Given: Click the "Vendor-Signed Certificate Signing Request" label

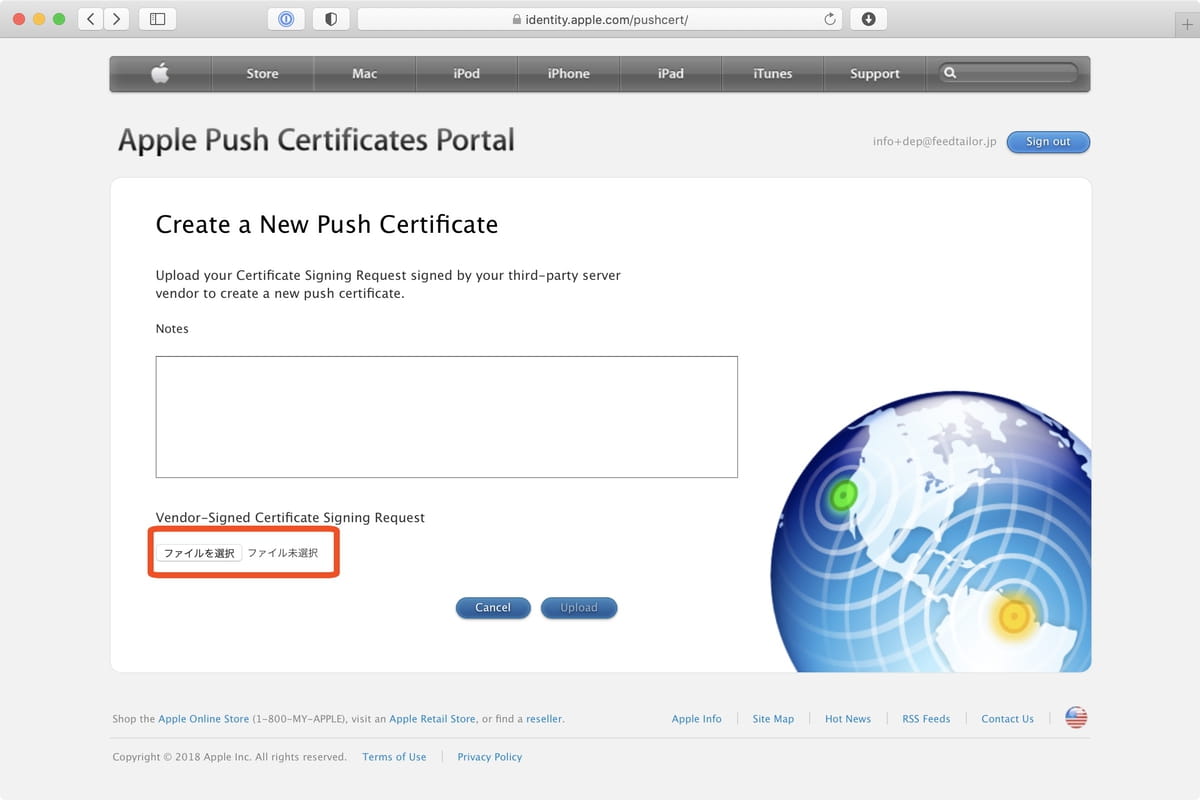Looking at the screenshot, I should 290,518.
